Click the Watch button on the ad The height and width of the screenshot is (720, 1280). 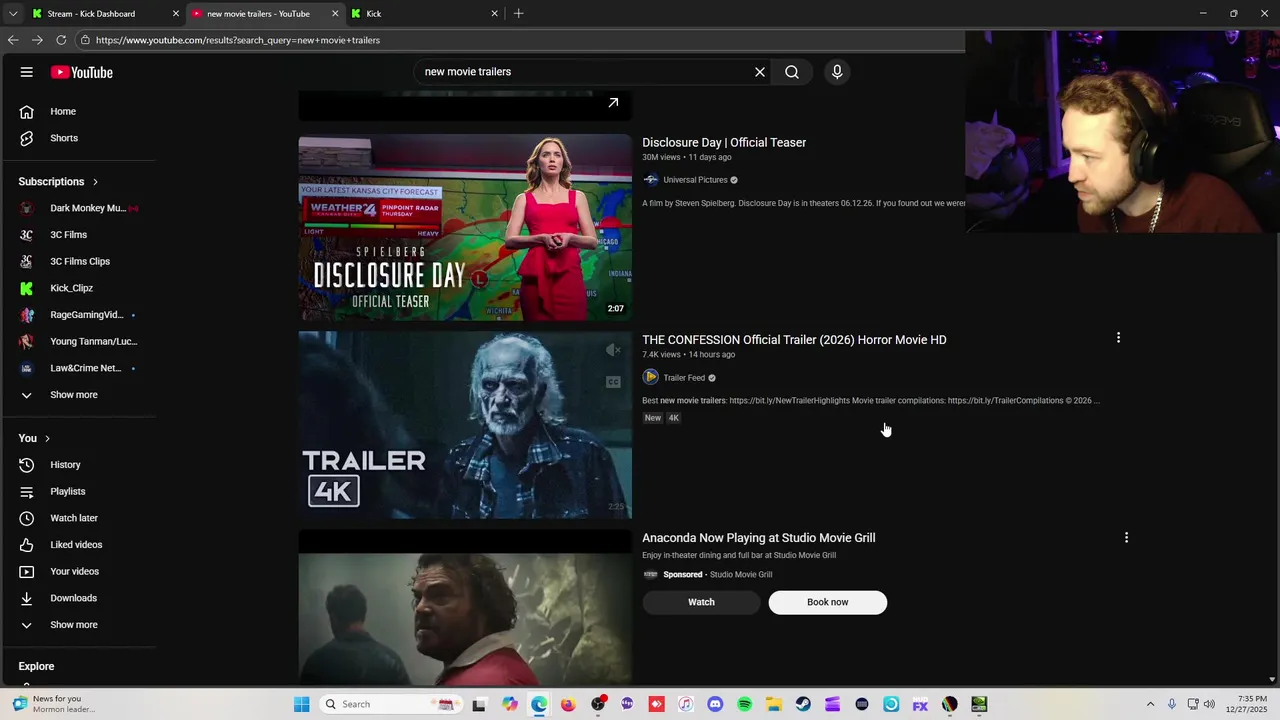[701, 602]
